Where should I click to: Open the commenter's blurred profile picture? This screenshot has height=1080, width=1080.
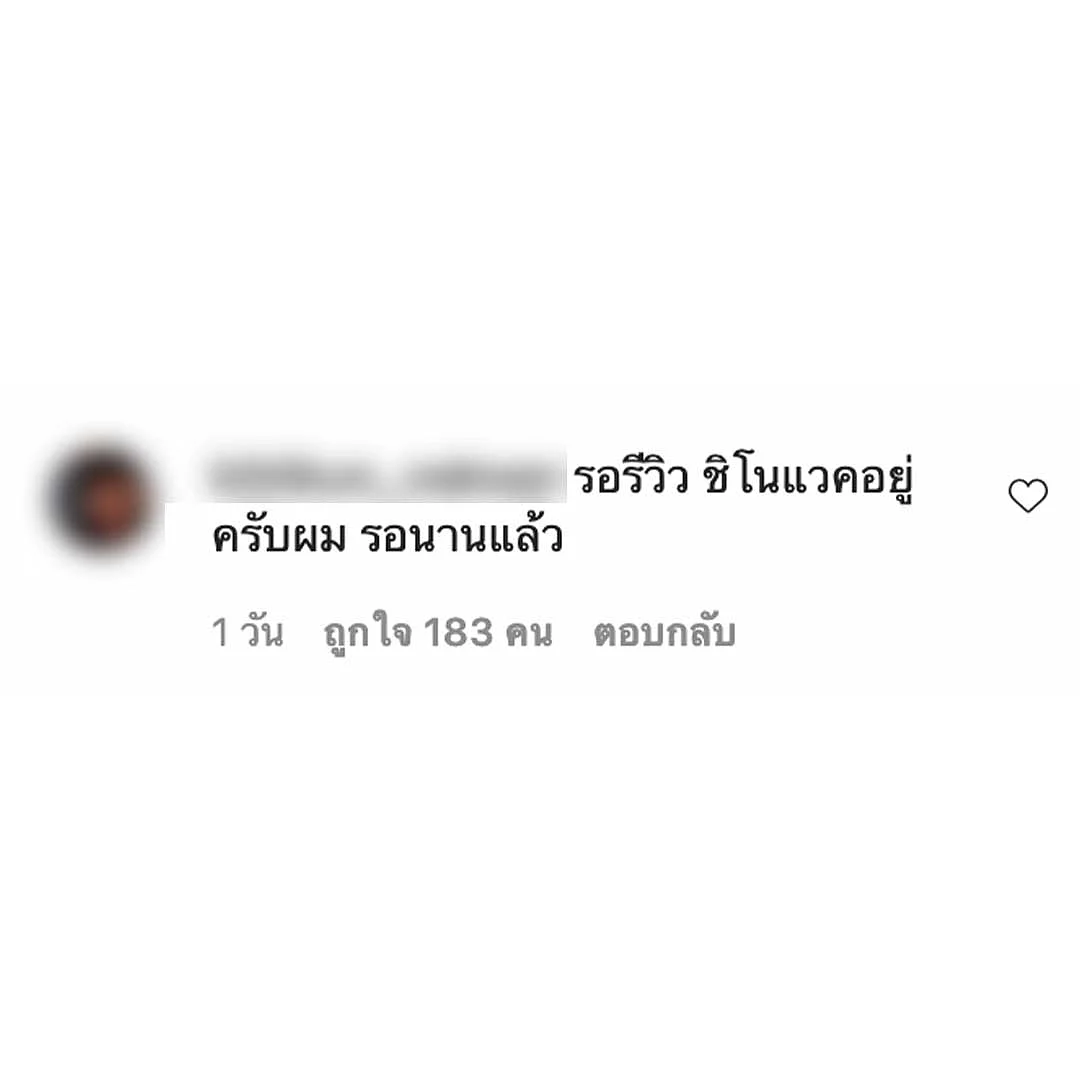(x=103, y=499)
